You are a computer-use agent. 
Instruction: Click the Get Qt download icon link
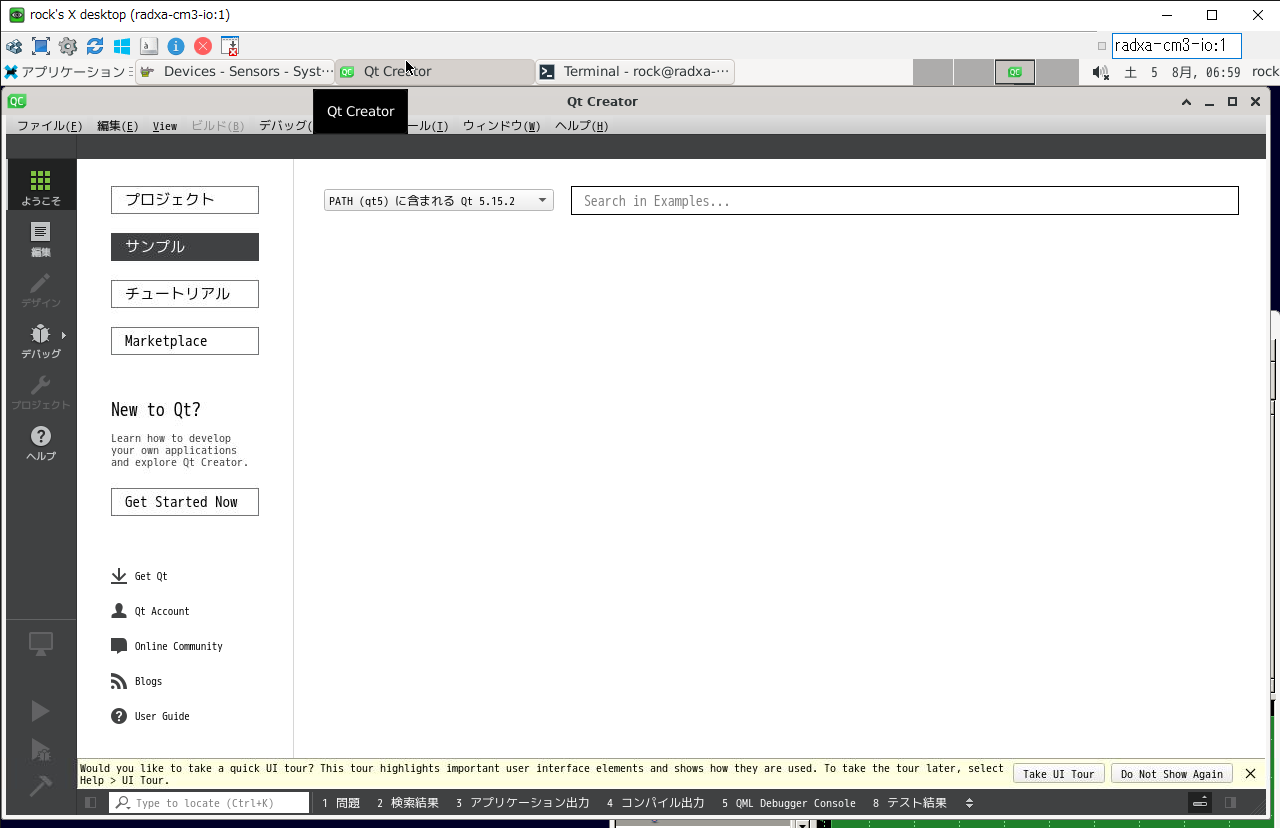(x=139, y=576)
